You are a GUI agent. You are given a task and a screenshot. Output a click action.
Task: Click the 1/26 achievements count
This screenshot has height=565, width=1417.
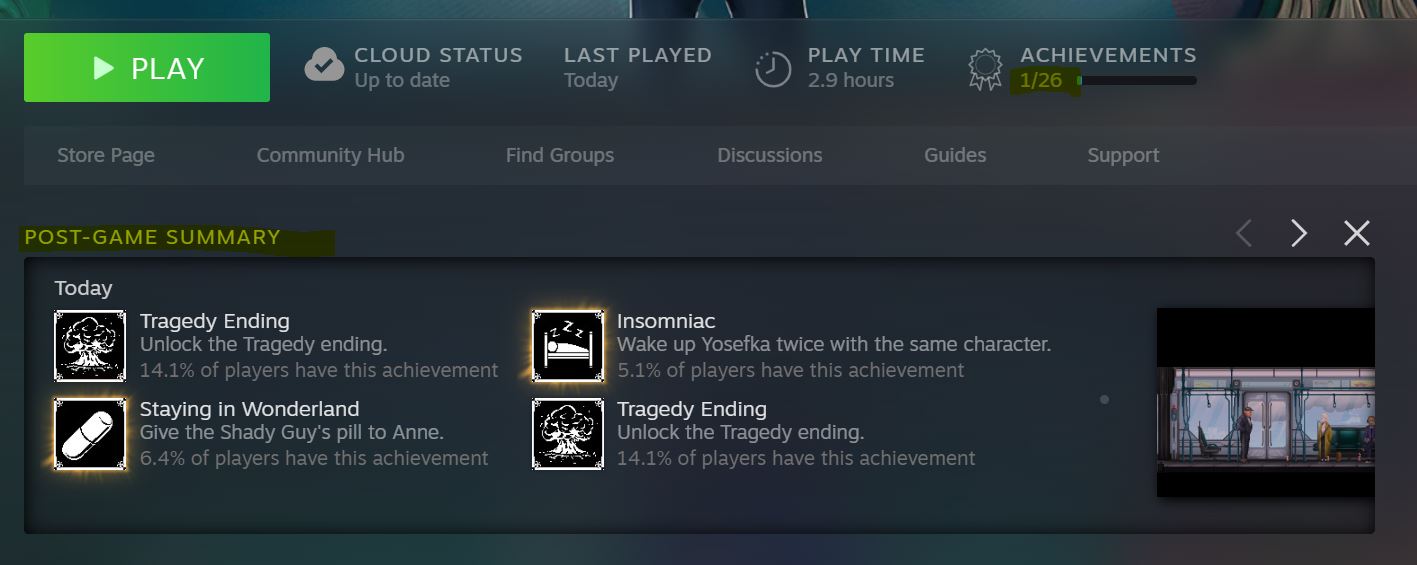tap(1041, 80)
